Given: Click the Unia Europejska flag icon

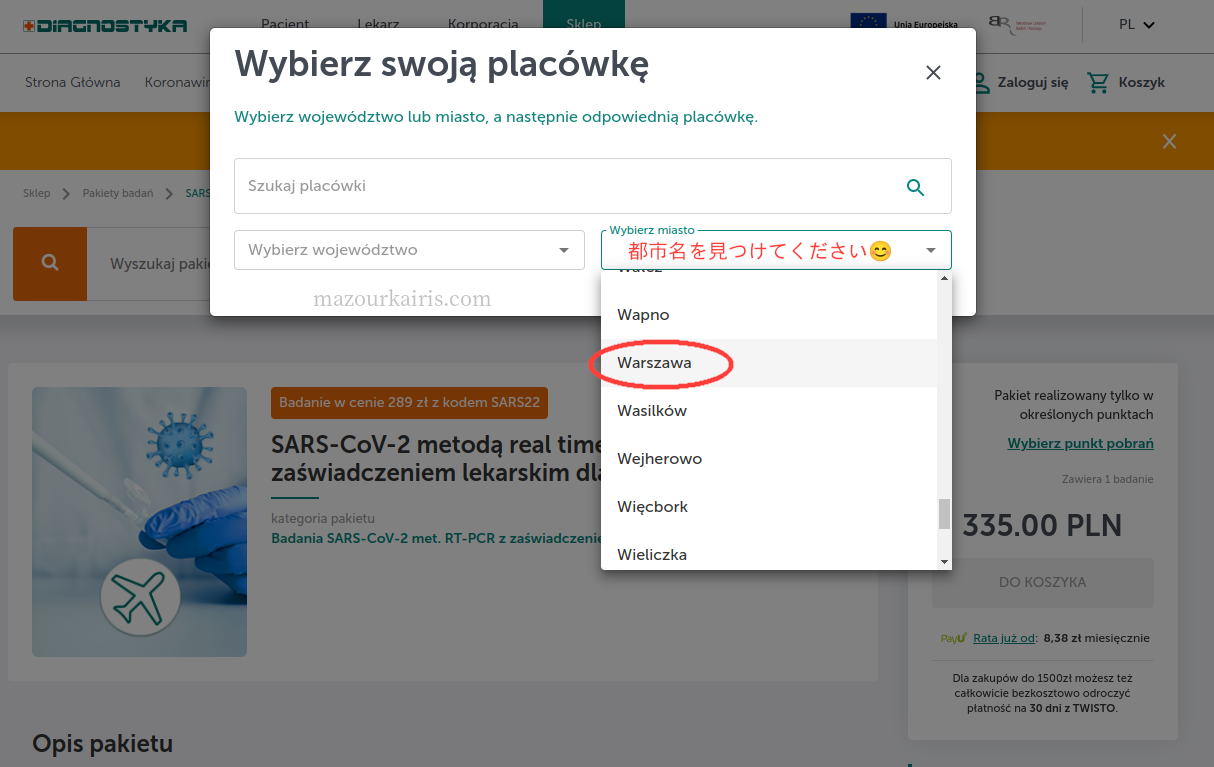Looking at the screenshot, I should 868,24.
